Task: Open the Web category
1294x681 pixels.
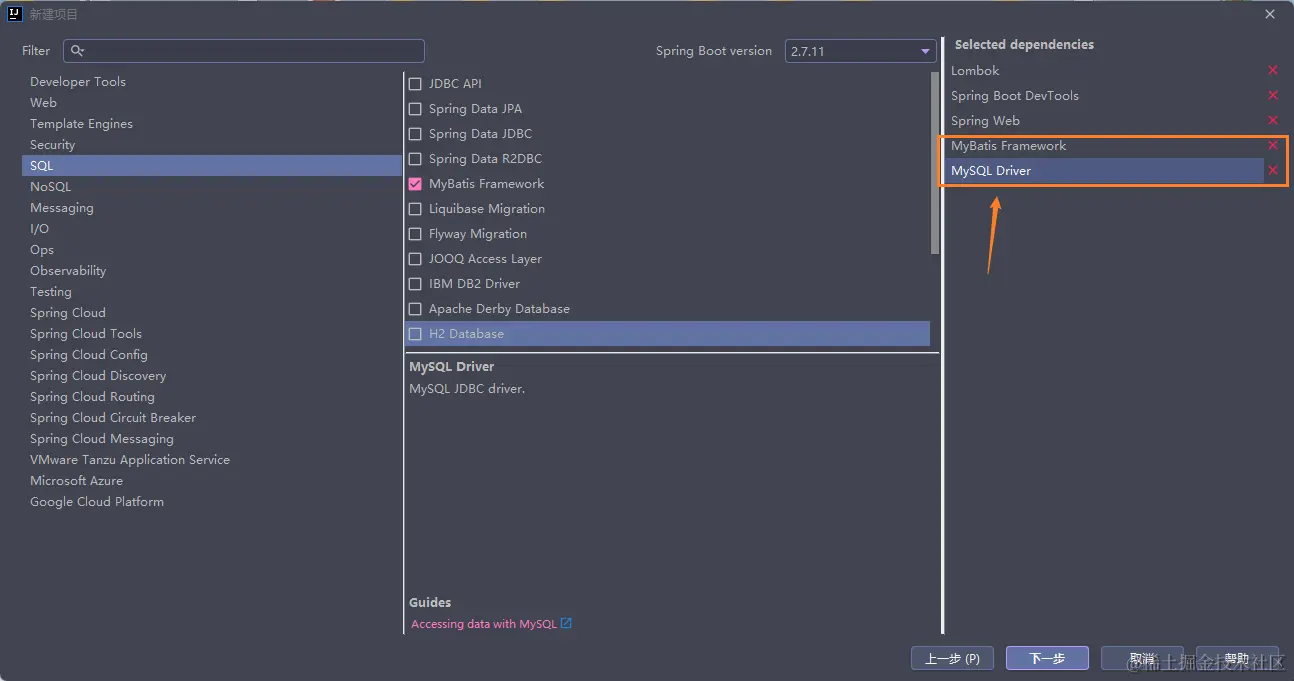Action: pyautogui.click(x=43, y=103)
